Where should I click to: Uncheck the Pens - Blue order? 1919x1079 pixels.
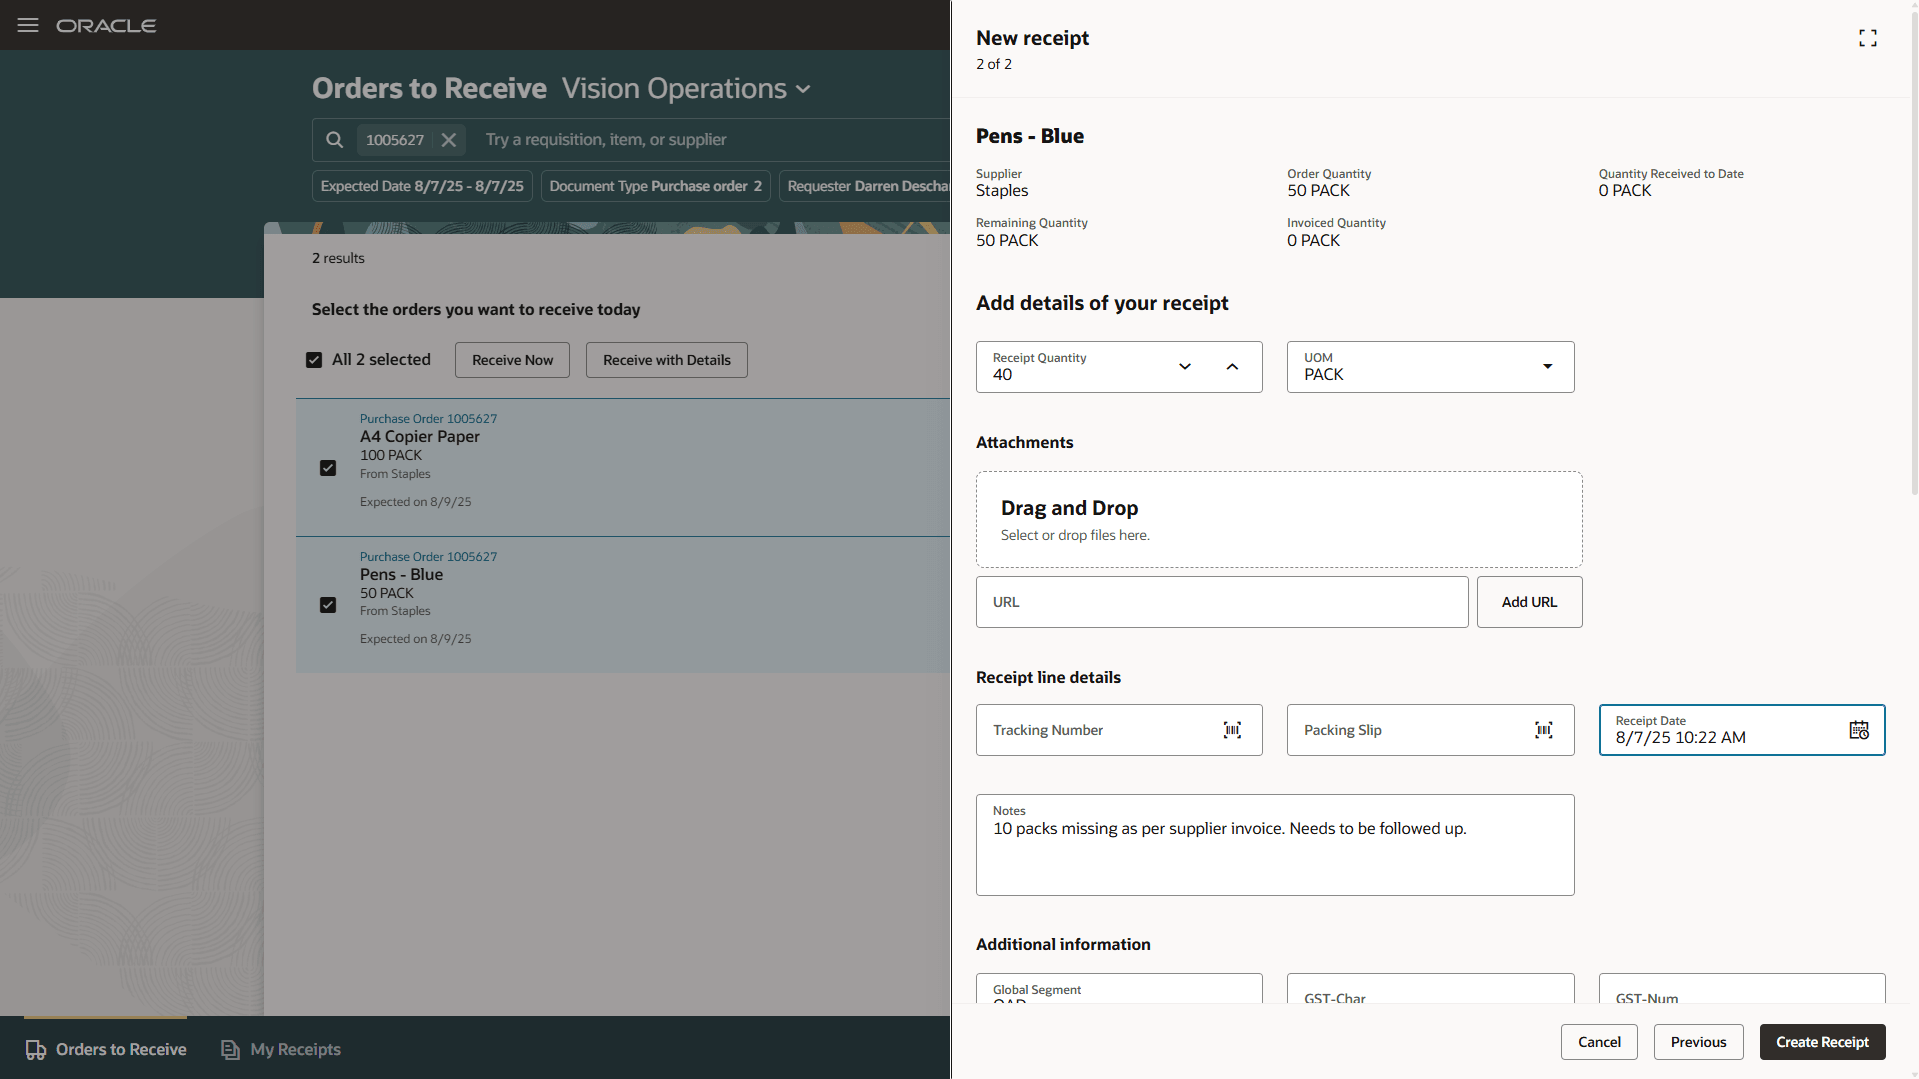pos(328,605)
